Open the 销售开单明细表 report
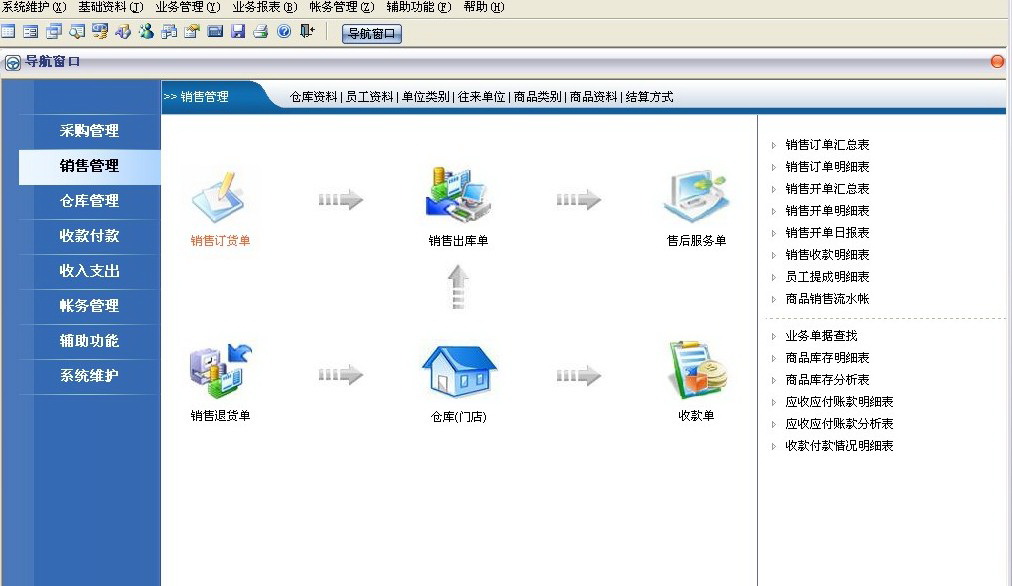Image resolution: width=1012 pixels, height=586 pixels. [827, 211]
